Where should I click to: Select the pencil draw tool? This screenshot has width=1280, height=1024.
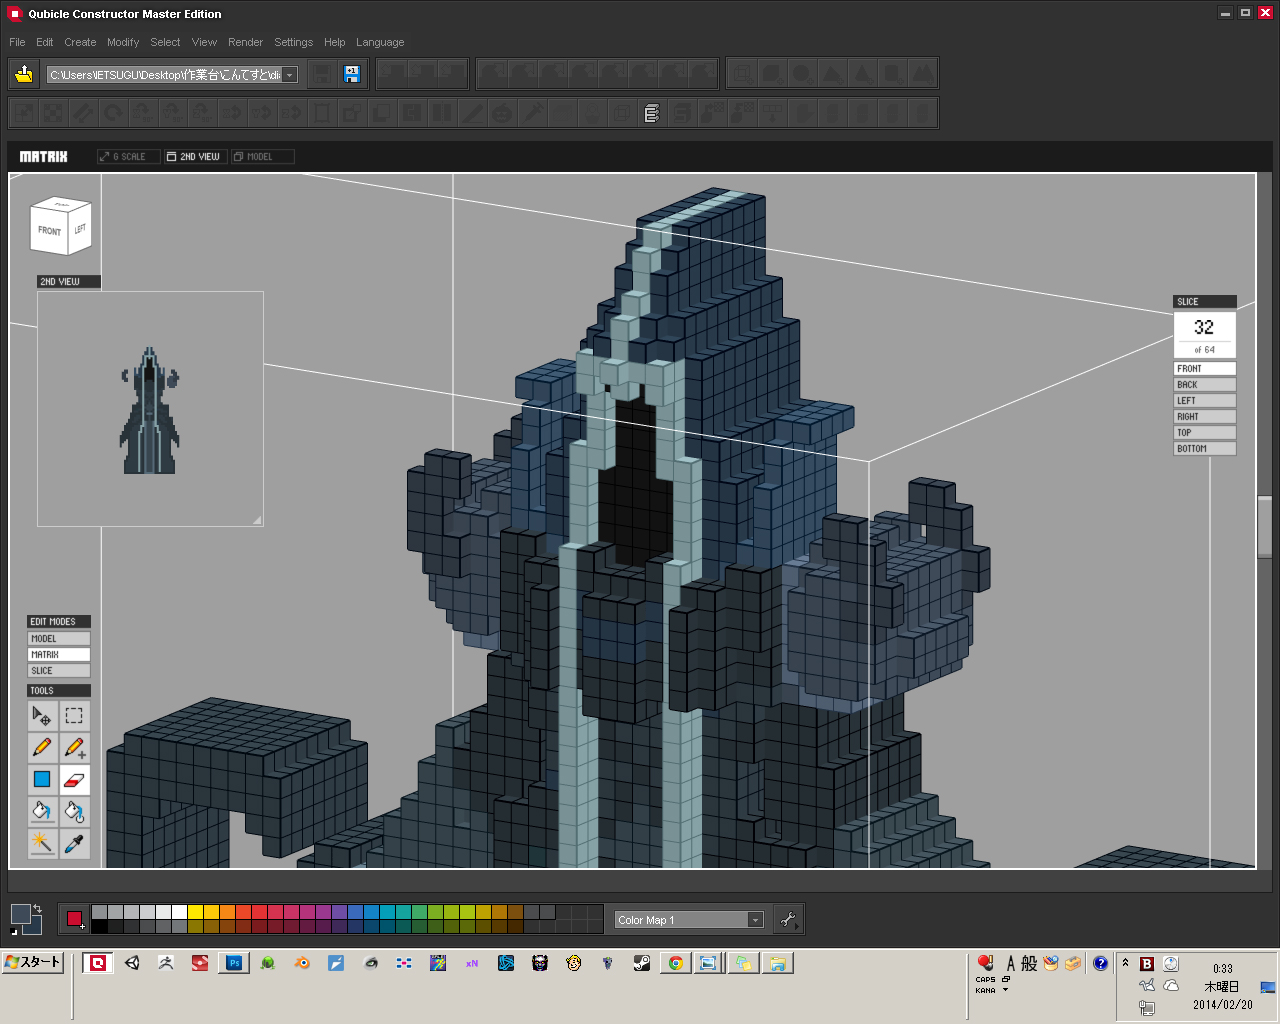[42, 747]
